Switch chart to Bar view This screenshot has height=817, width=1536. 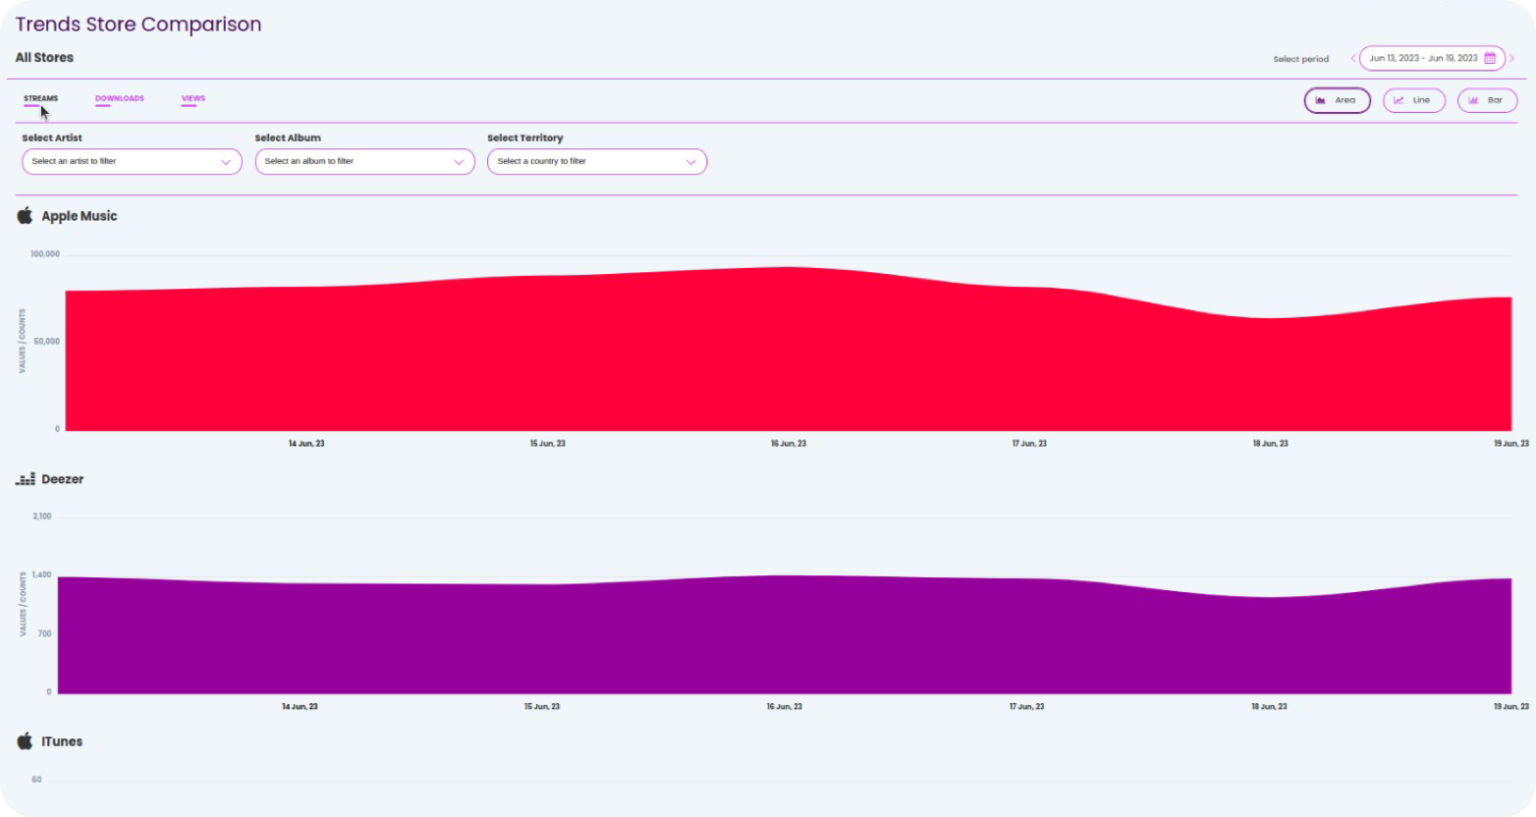[x=1487, y=100]
